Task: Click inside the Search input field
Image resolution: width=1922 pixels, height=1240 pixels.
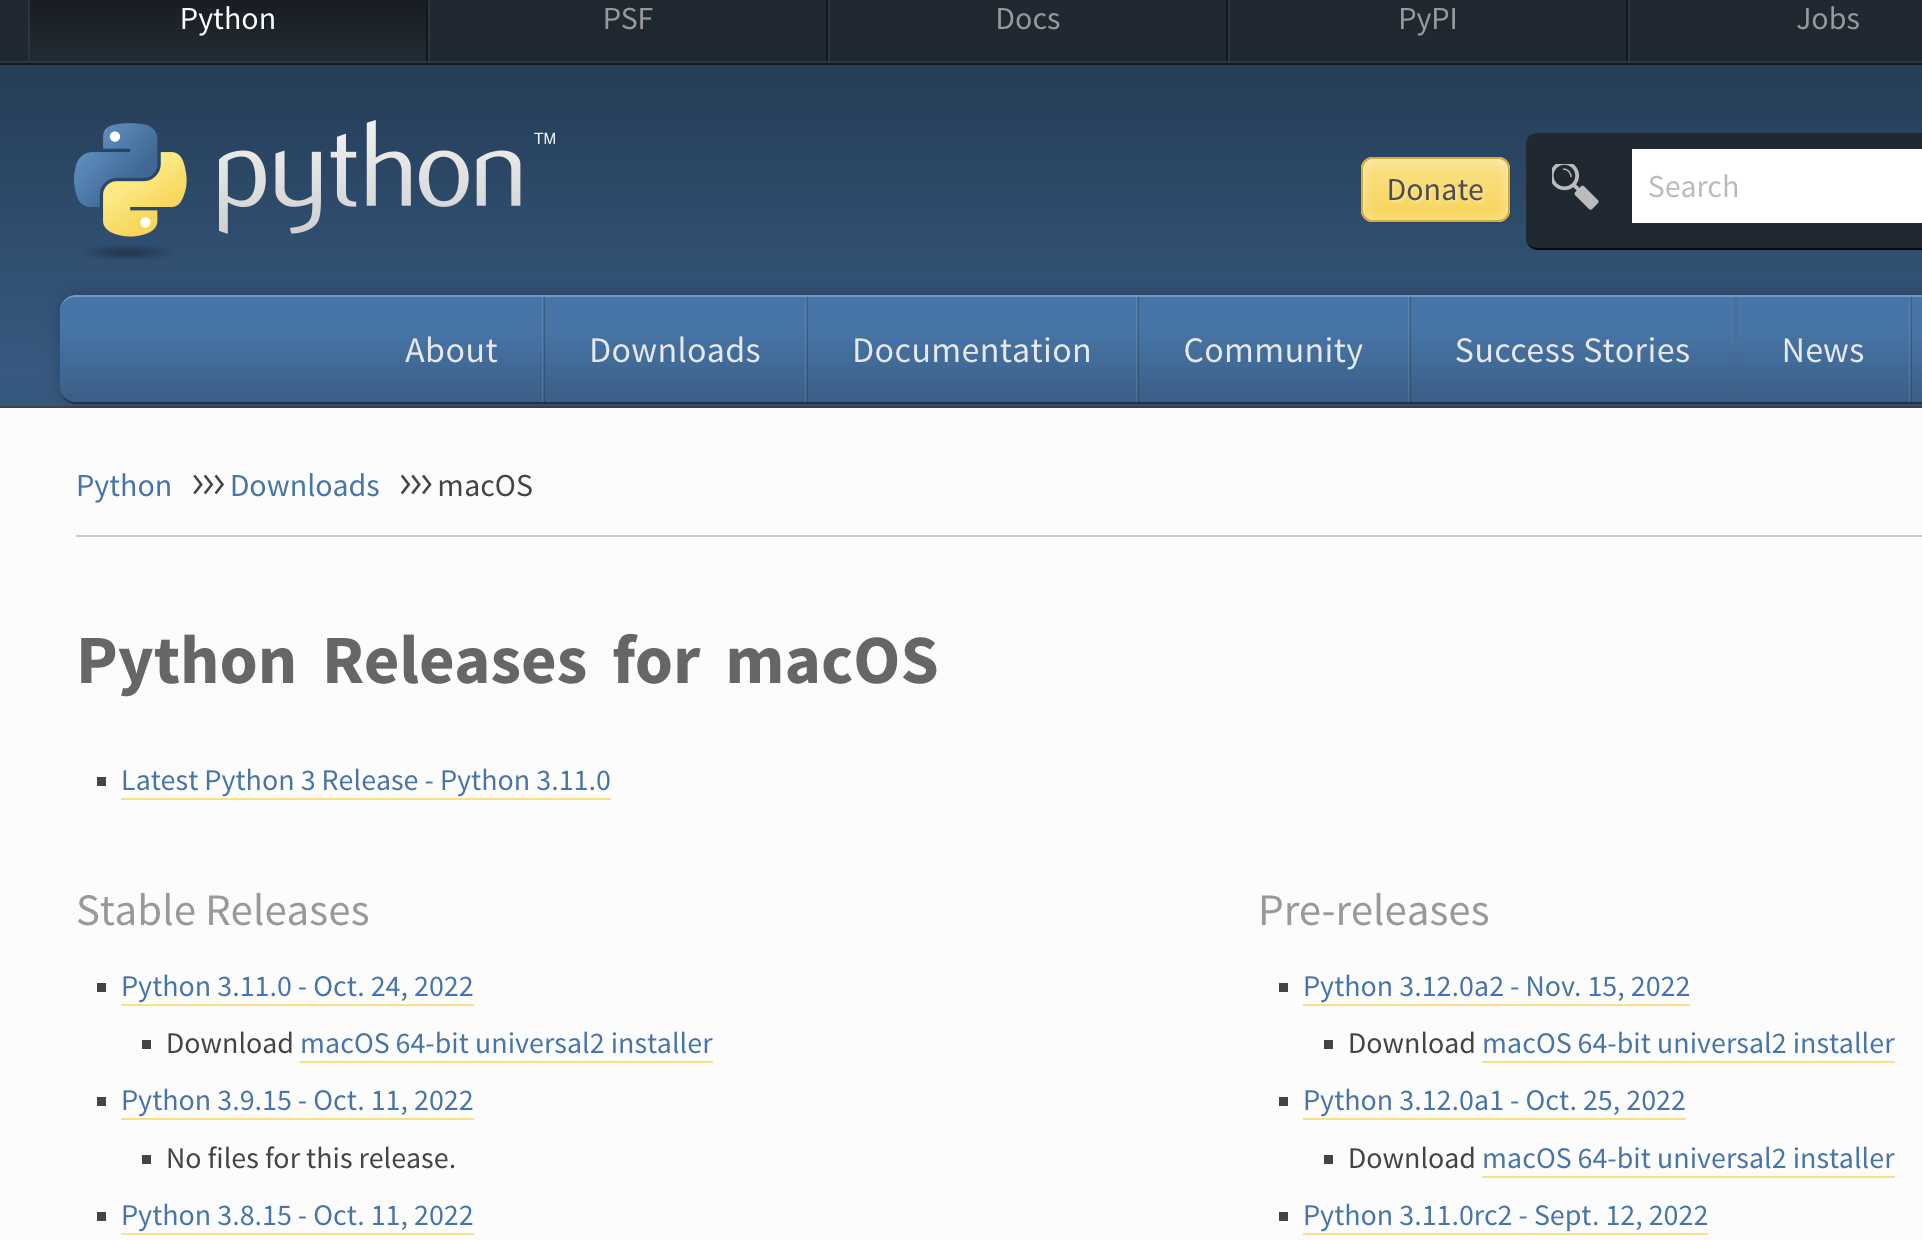Action: click(1775, 187)
